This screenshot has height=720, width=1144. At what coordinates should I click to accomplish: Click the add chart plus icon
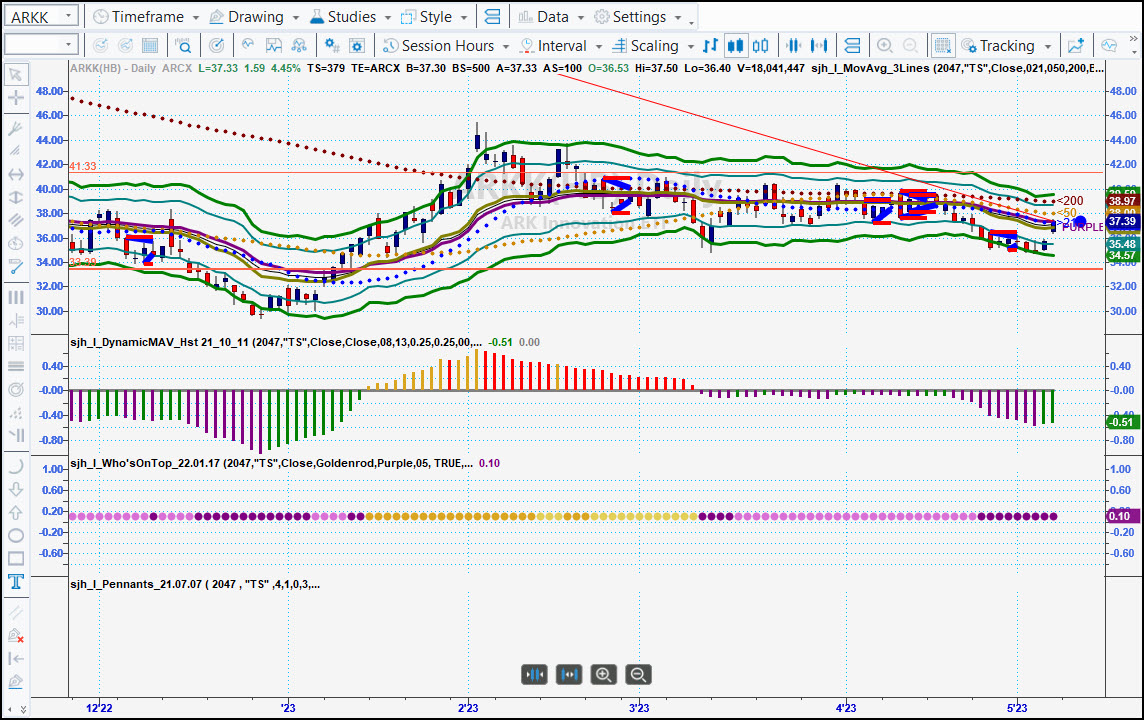(x=1076, y=45)
